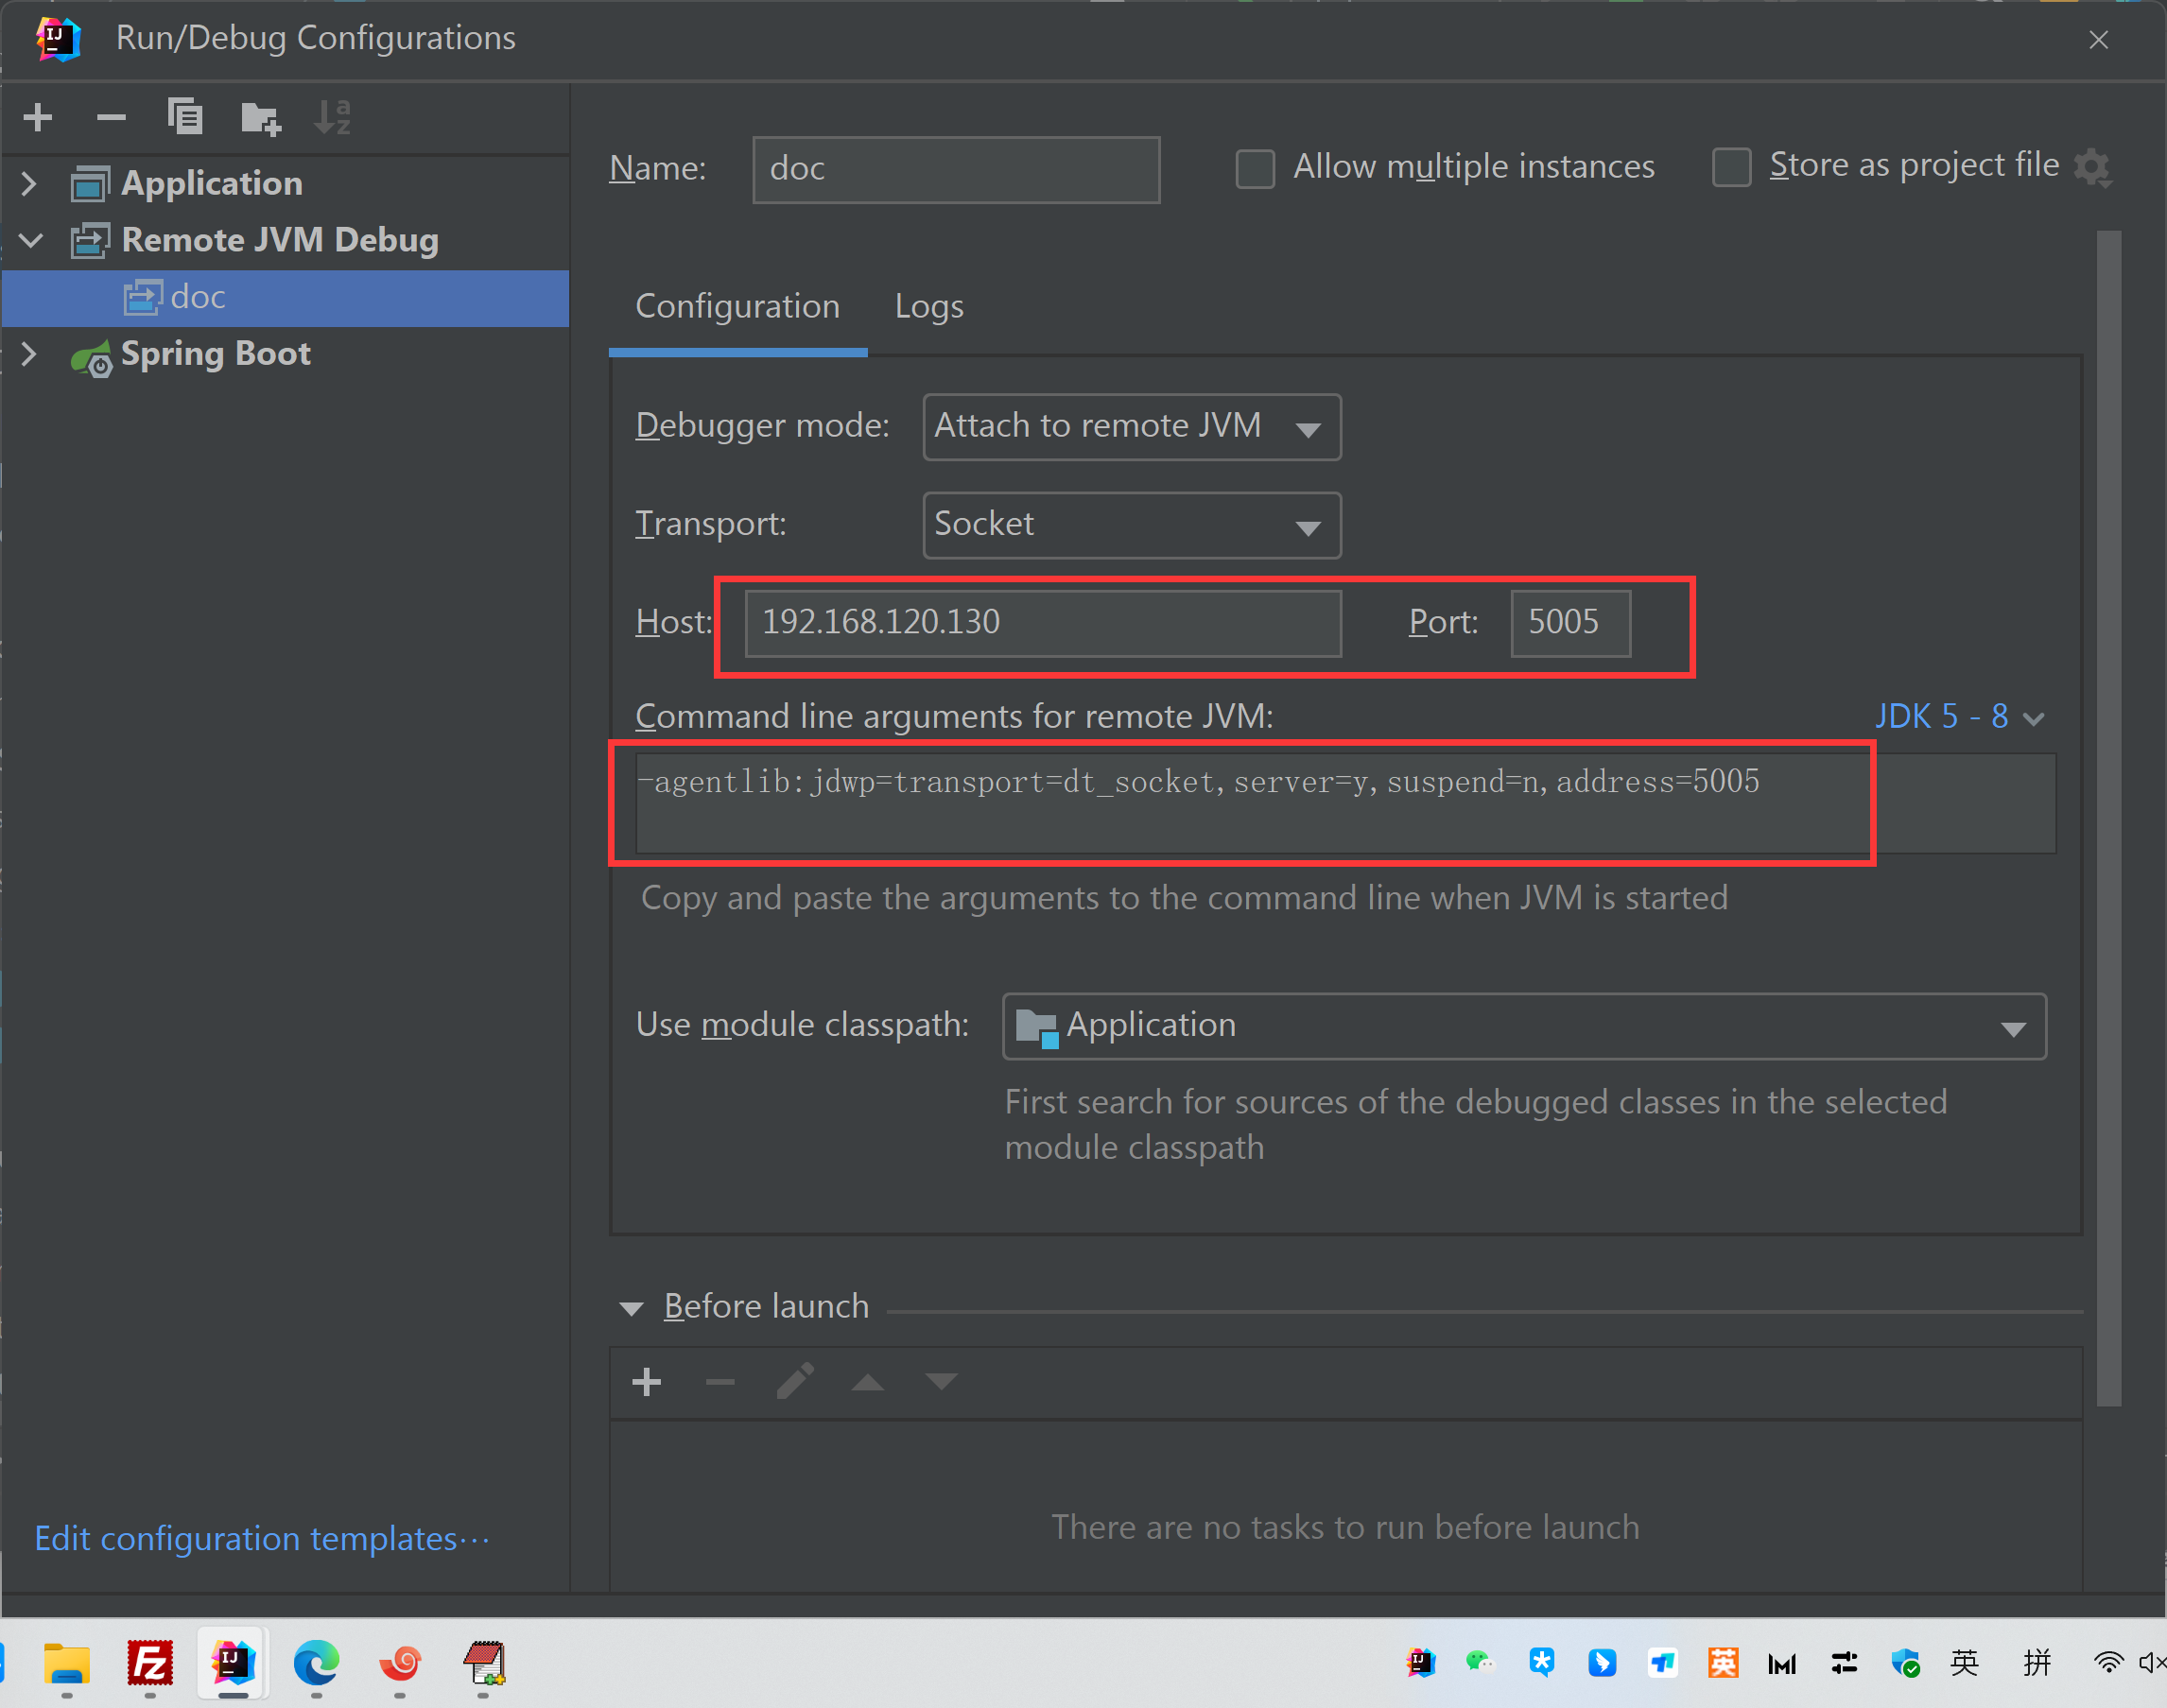The image size is (2167, 1708).
Task: Click the 拼 pinyin input mode indicator
Action: click(x=2037, y=1663)
